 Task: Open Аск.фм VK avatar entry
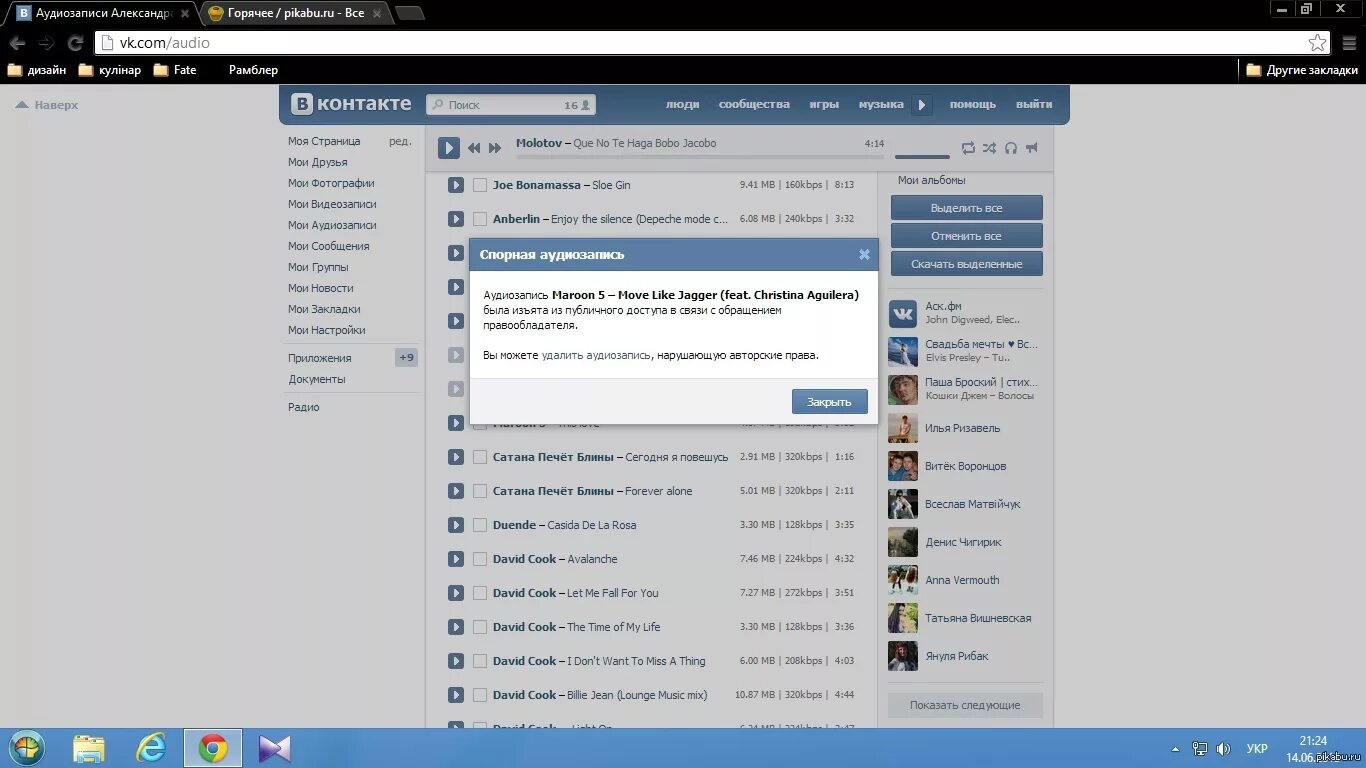pyautogui.click(x=903, y=314)
